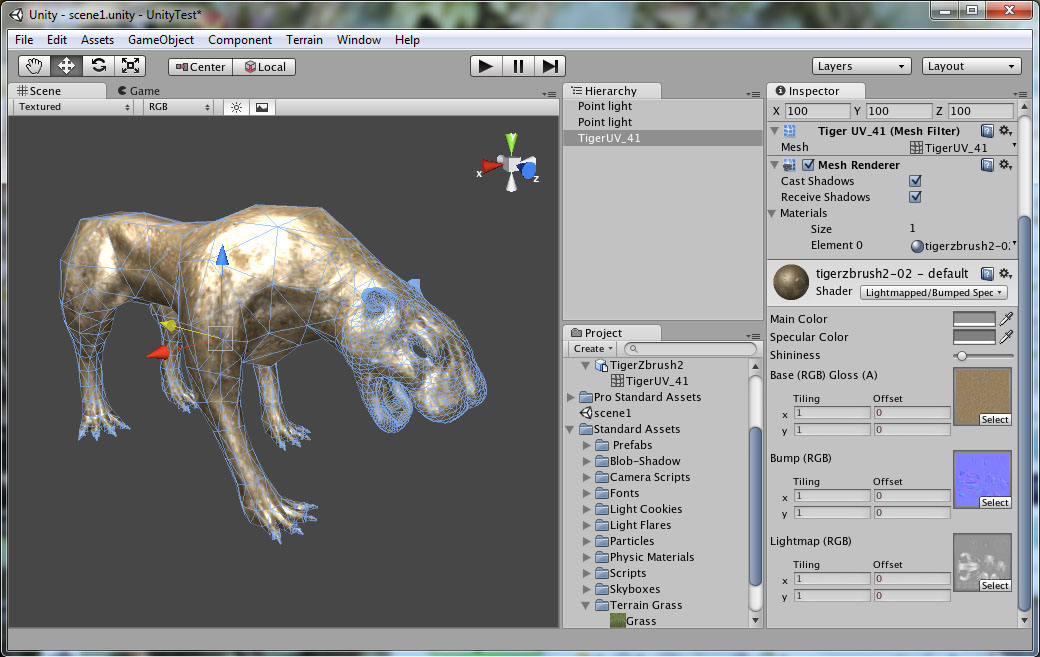Open the Component menu

(x=239, y=40)
